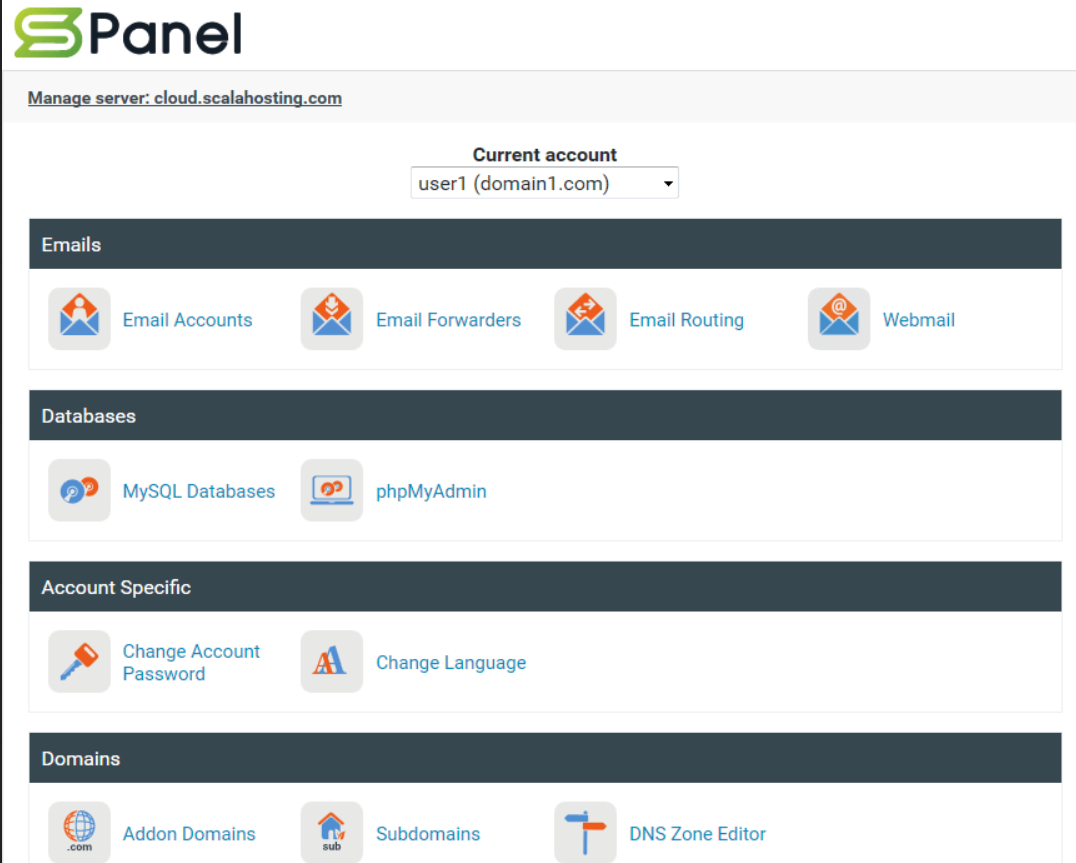The height and width of the screenshot is (863, 1076).
Task: Click the phpMyAdmin laptop icon
Action: 332,490
